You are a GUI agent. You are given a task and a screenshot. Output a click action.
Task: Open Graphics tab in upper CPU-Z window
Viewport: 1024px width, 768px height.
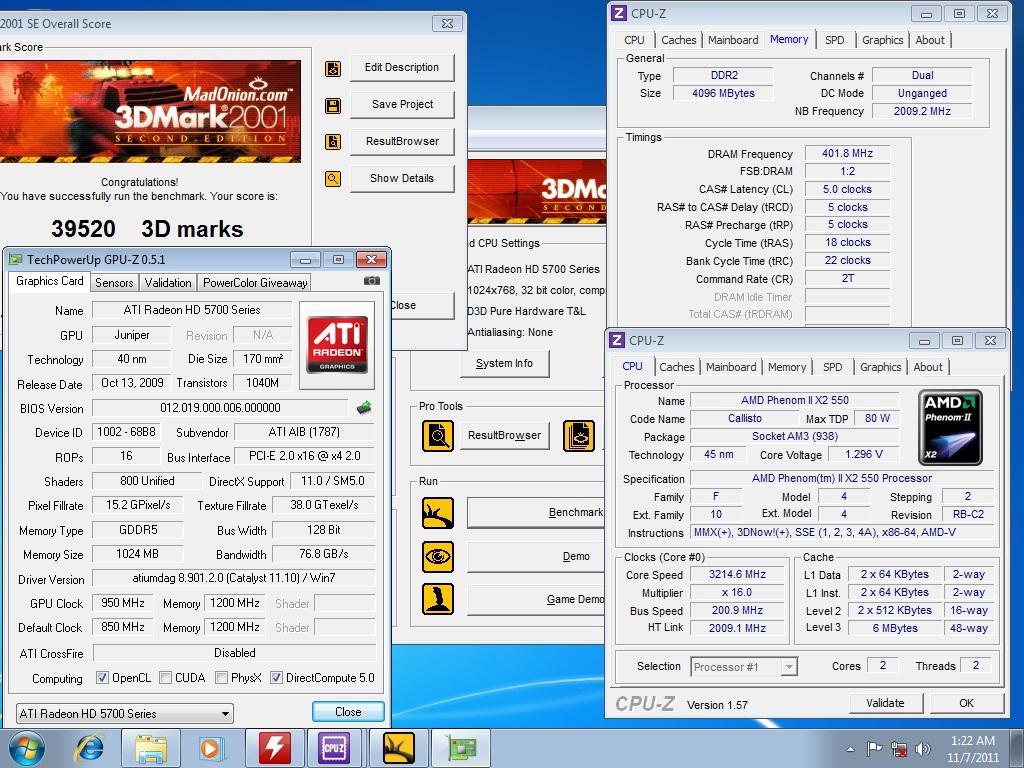[x=882, y=40]
